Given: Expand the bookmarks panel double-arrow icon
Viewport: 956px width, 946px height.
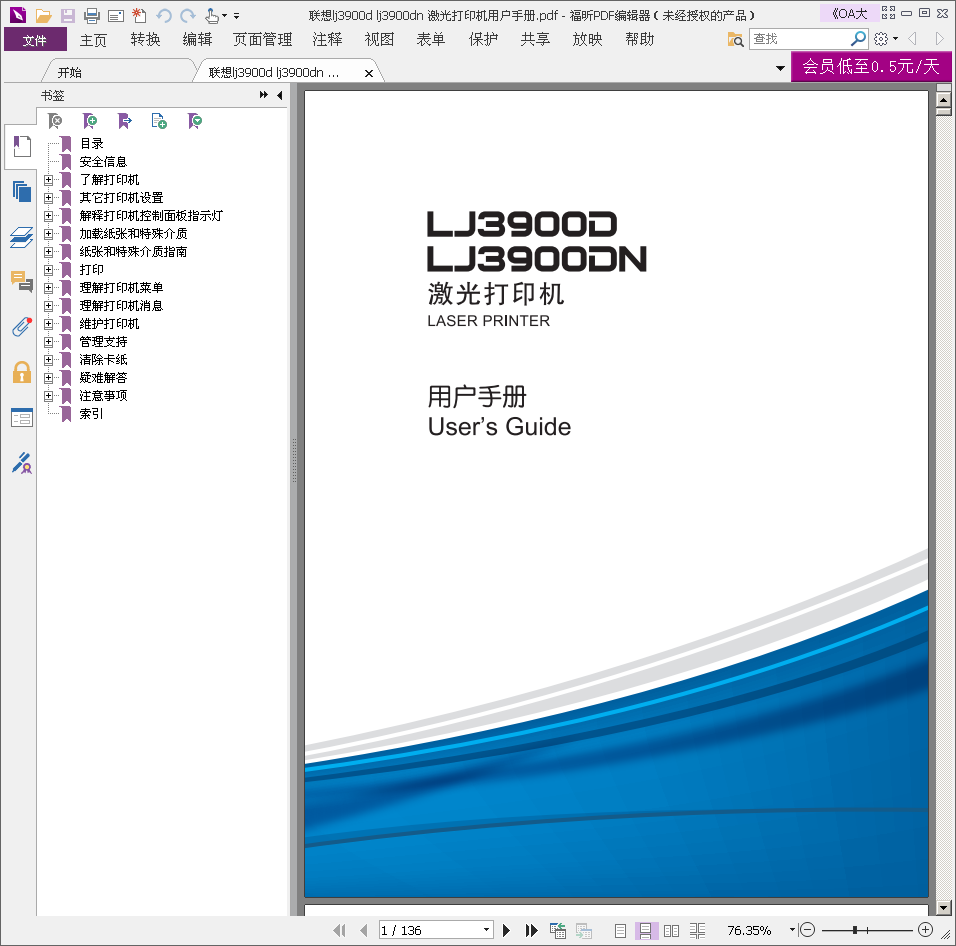Looking at the screenshot, I should click(x=263, y=95).
